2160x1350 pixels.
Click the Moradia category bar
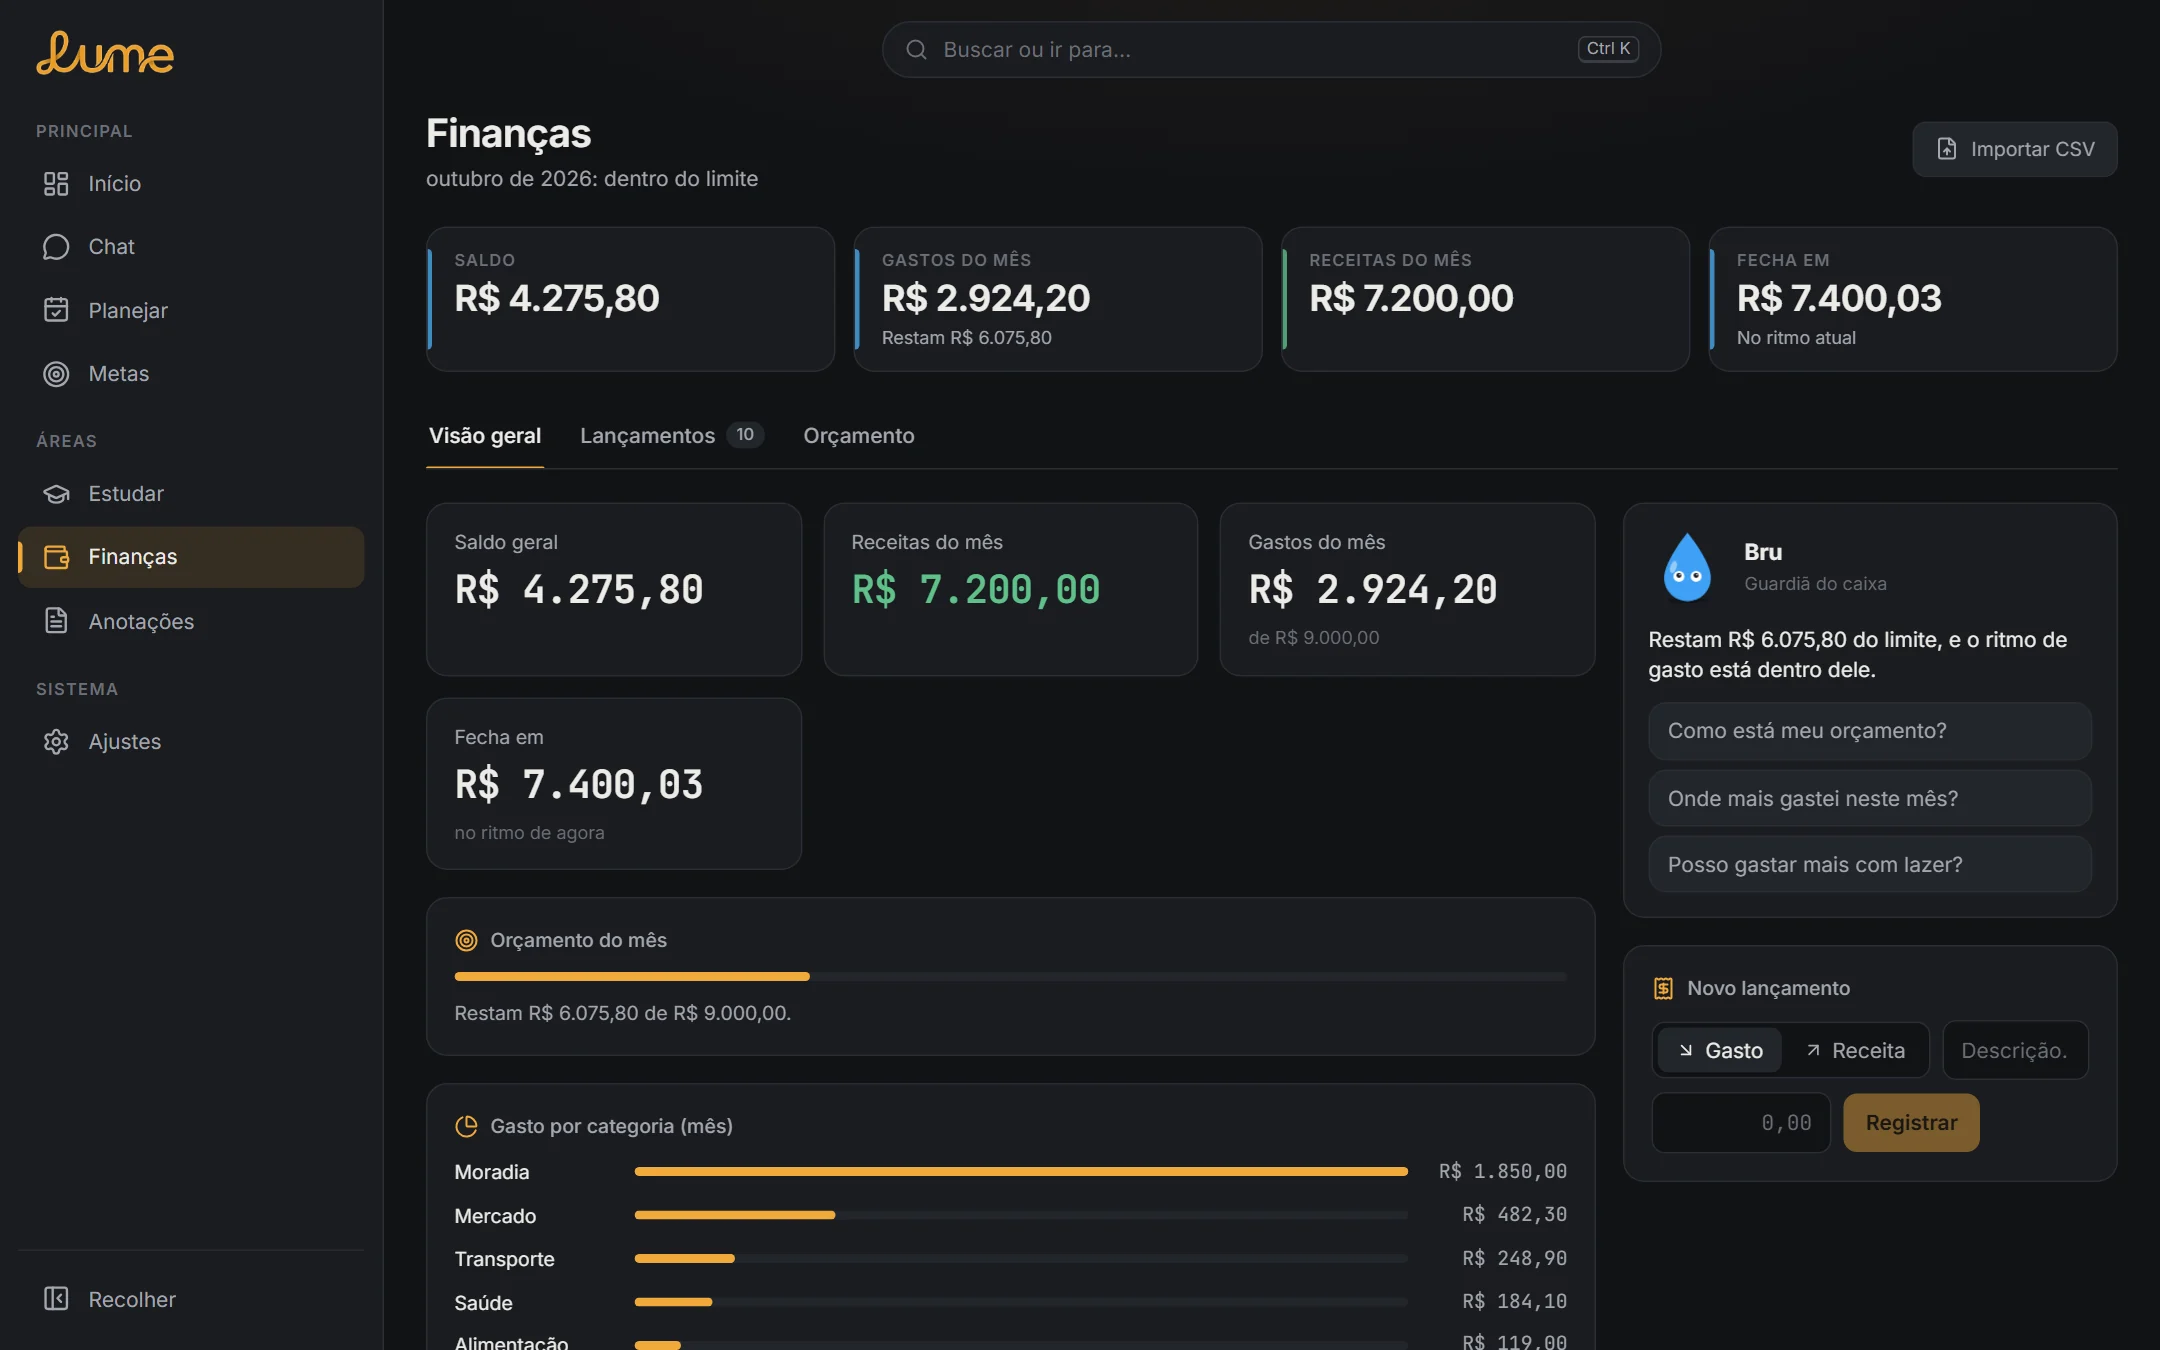coord(1021,1171)
